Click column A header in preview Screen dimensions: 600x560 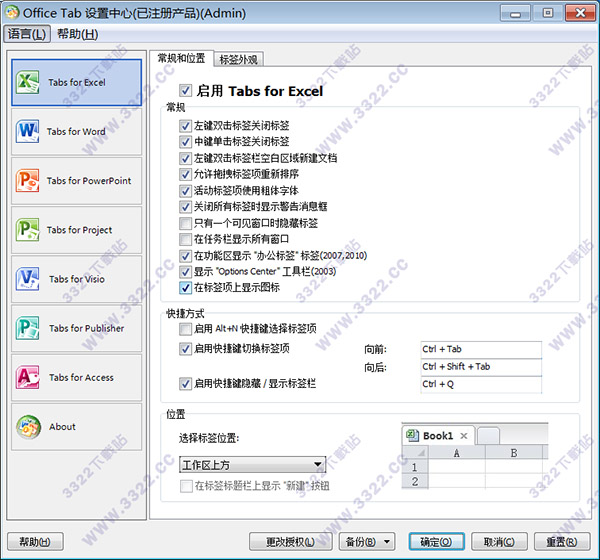(457, 453)
